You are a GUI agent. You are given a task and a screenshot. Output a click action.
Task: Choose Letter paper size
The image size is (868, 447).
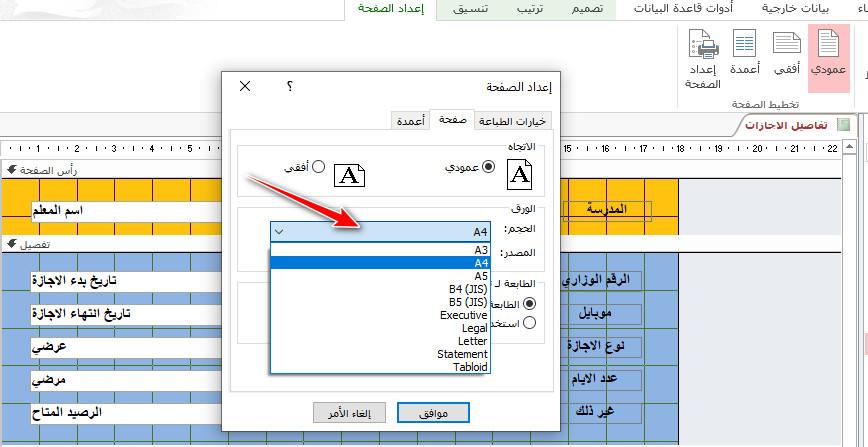tap(380, 341)
